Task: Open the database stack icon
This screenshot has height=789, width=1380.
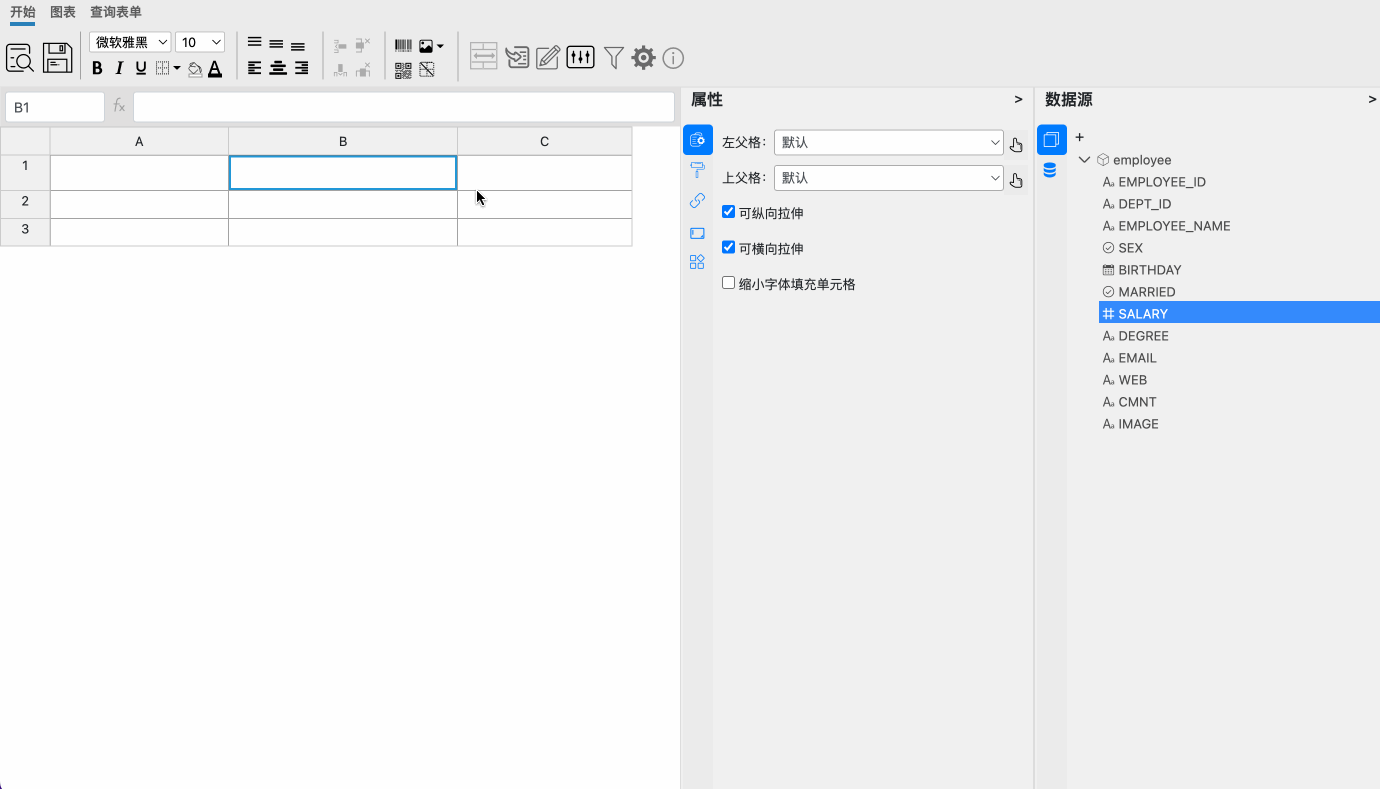Action: 1050,170
